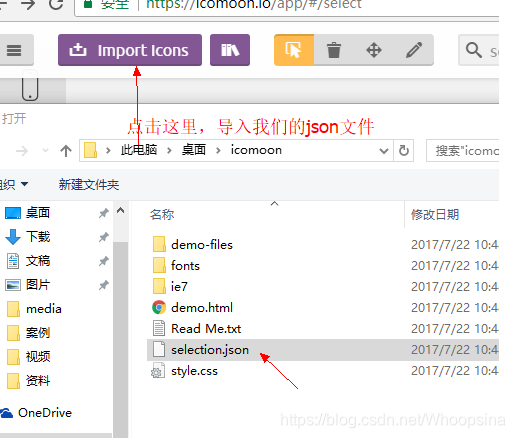Select the fonts folder
The image size is (515, 438).
pos(185,266)
